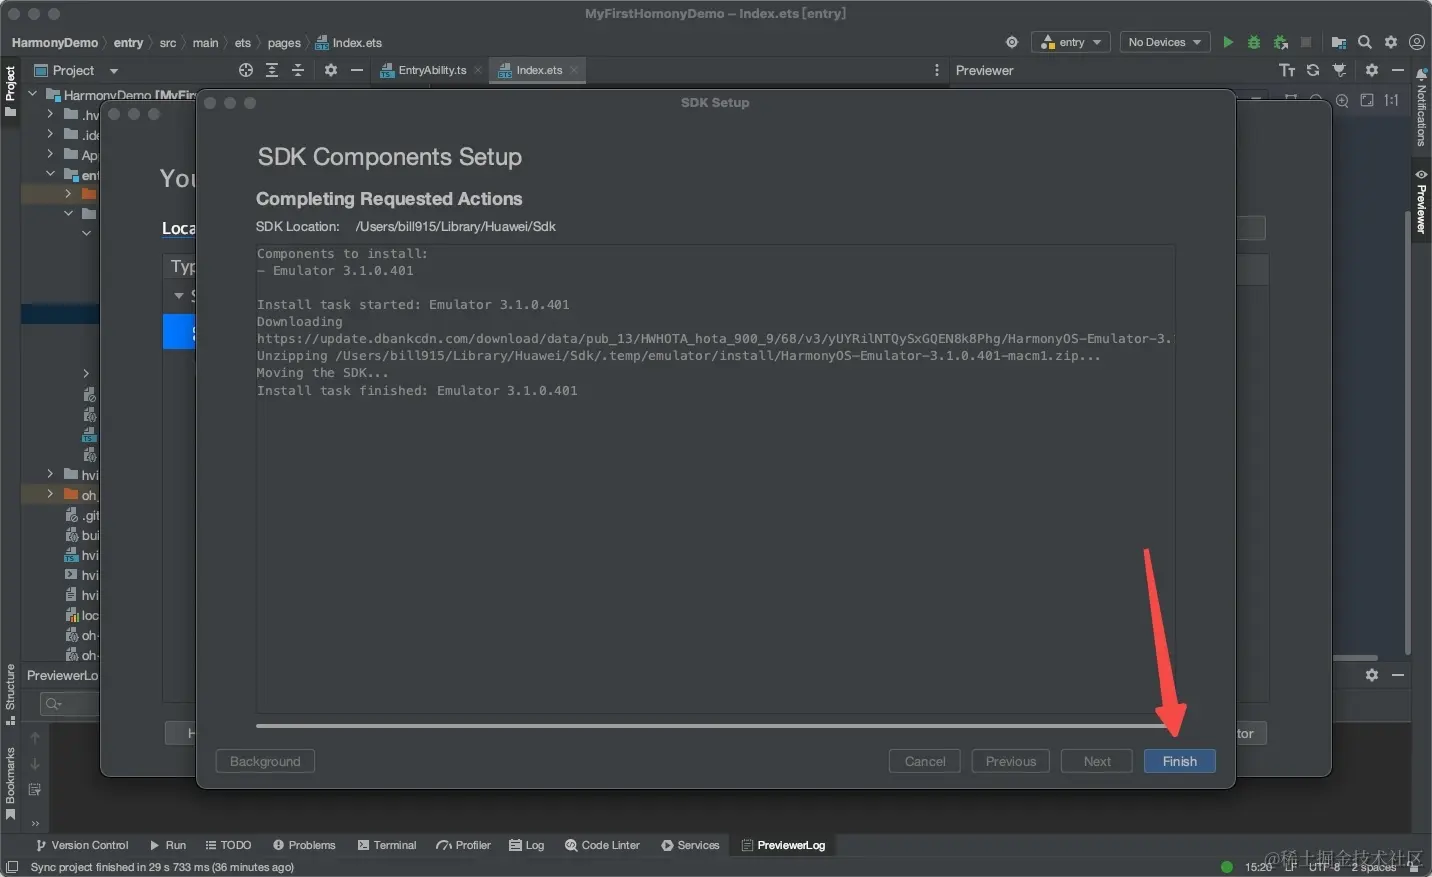Click the Background button in SDK Setup
Screen dimensions: 1432x877
tap(265, 761)
